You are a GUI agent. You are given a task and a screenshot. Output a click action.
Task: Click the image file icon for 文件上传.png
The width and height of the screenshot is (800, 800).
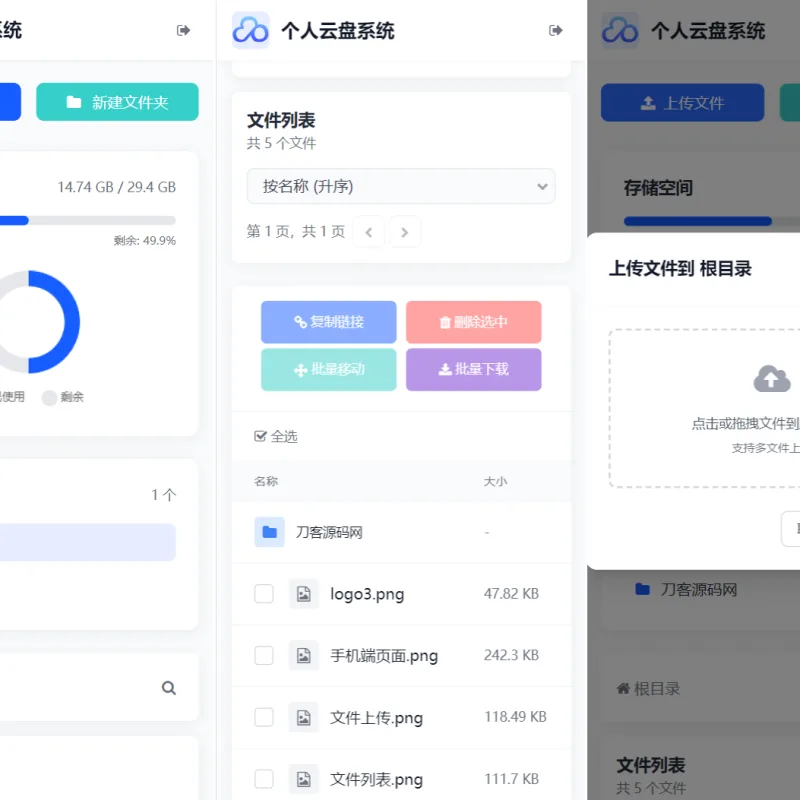pyautogui.click(x=304, y=717)
